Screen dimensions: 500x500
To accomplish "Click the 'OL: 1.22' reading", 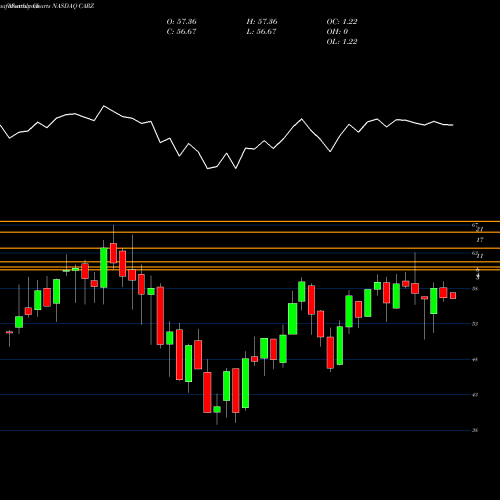I will point(342,42).
